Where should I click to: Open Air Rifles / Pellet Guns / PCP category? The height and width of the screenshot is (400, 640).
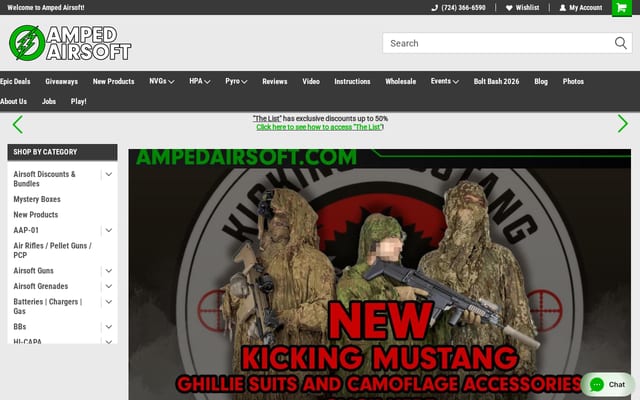52,250
